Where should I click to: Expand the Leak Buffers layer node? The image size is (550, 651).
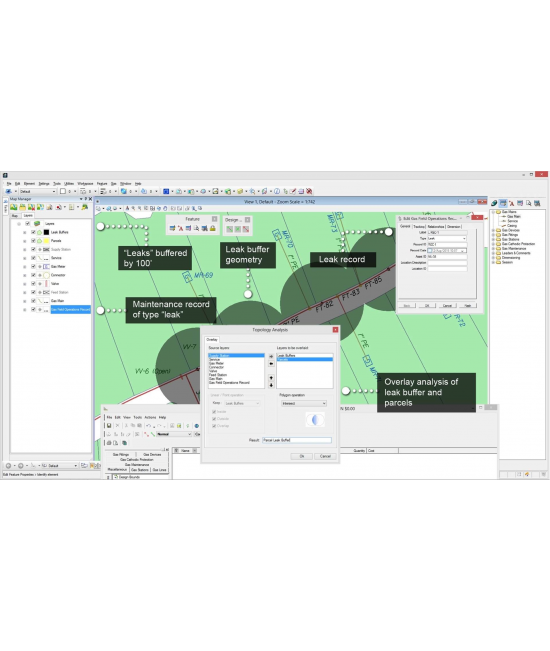24,232
